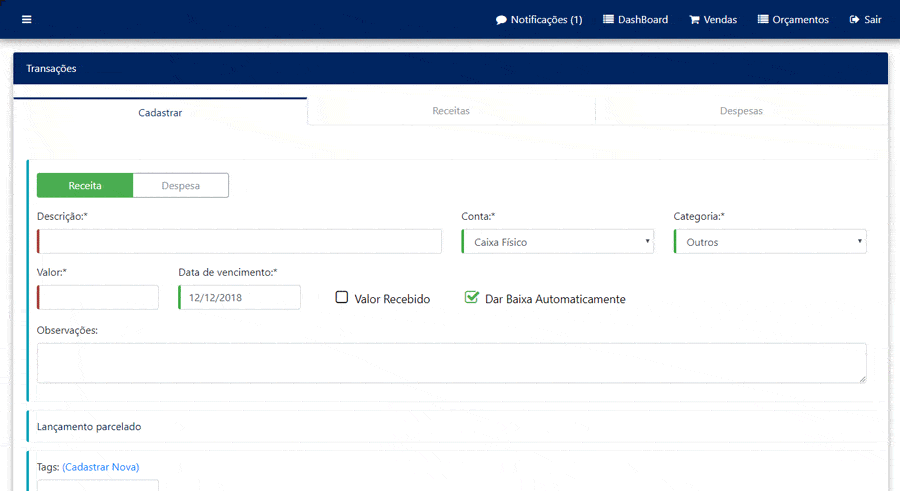The image size is (900, 491).
Task: Enable the Valor Recebido checkbox
Action: (342, 298)
